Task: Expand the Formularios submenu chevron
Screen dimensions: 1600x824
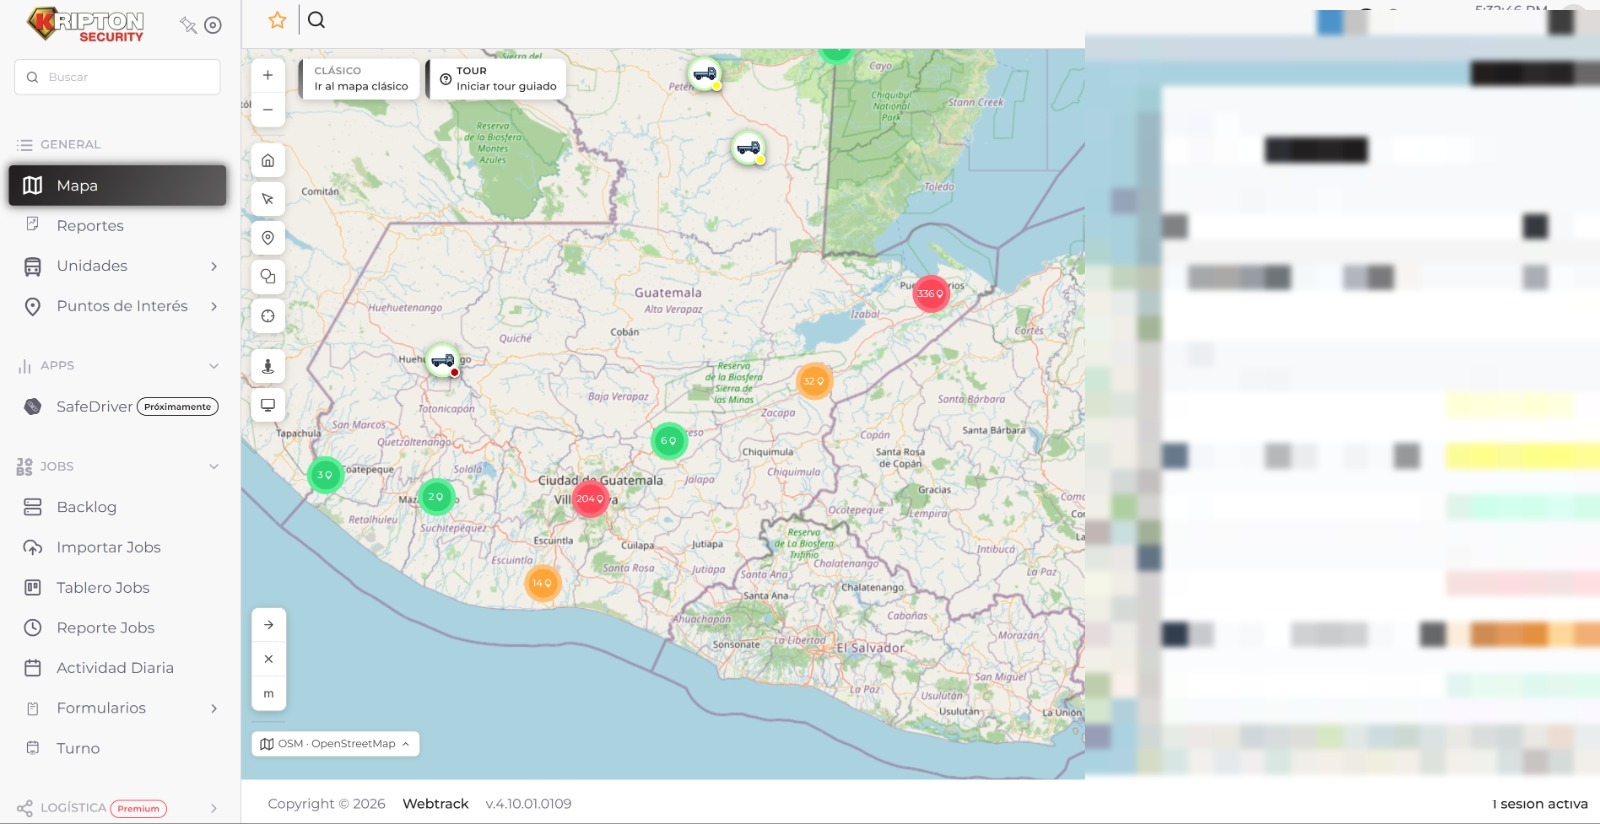Action: tap(214, 709)
